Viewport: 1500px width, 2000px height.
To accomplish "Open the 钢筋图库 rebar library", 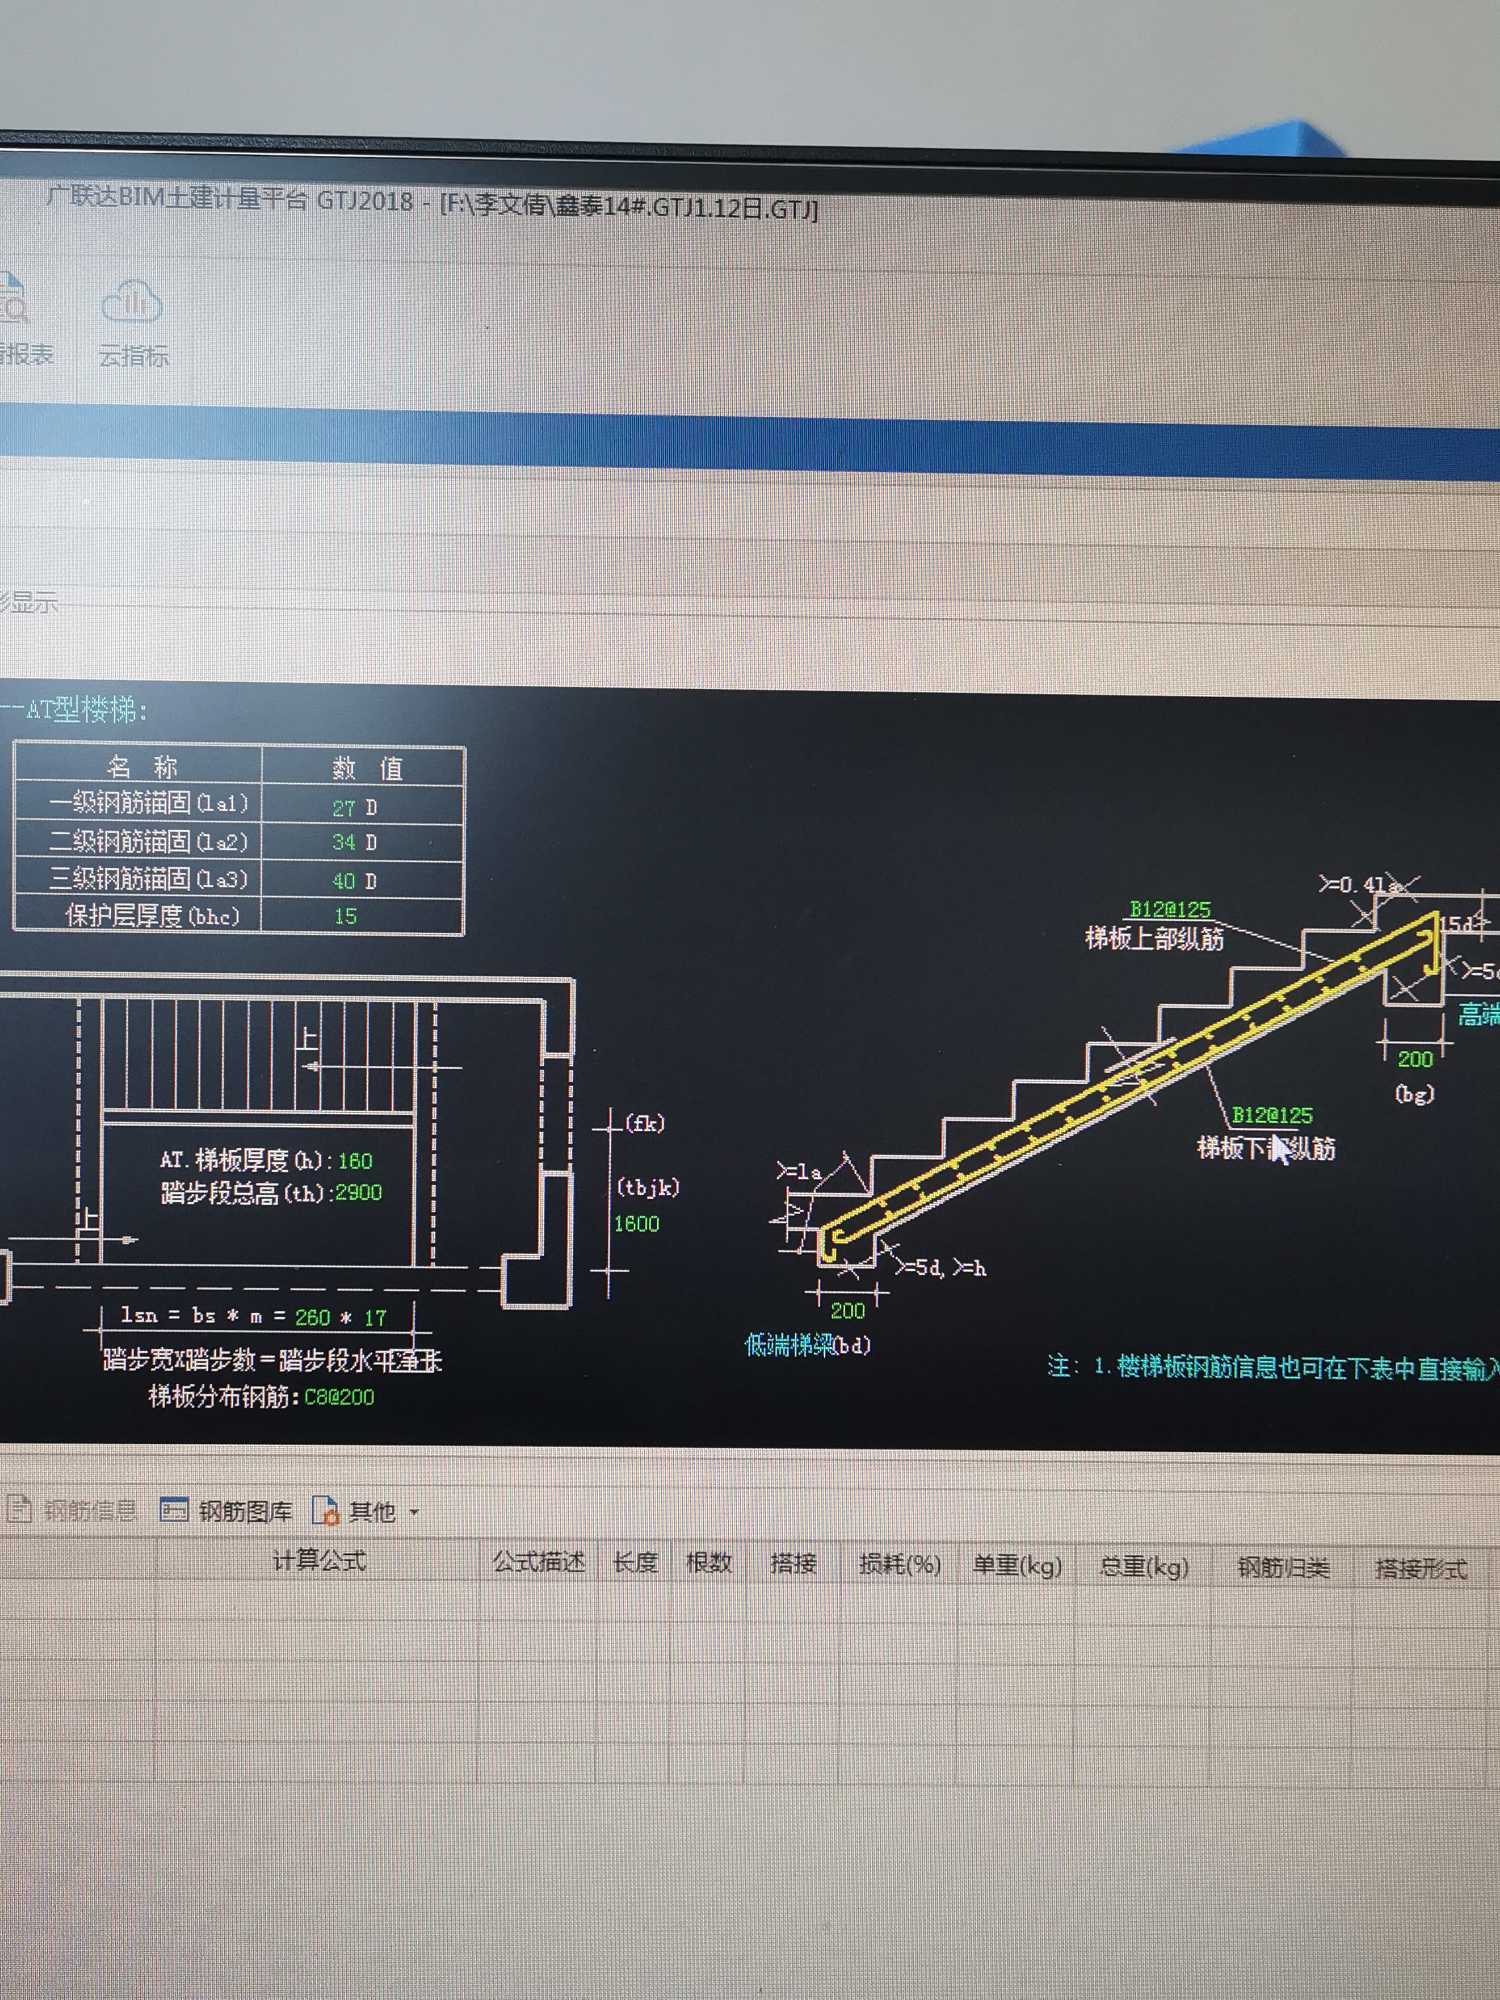I will (227, 1510).
